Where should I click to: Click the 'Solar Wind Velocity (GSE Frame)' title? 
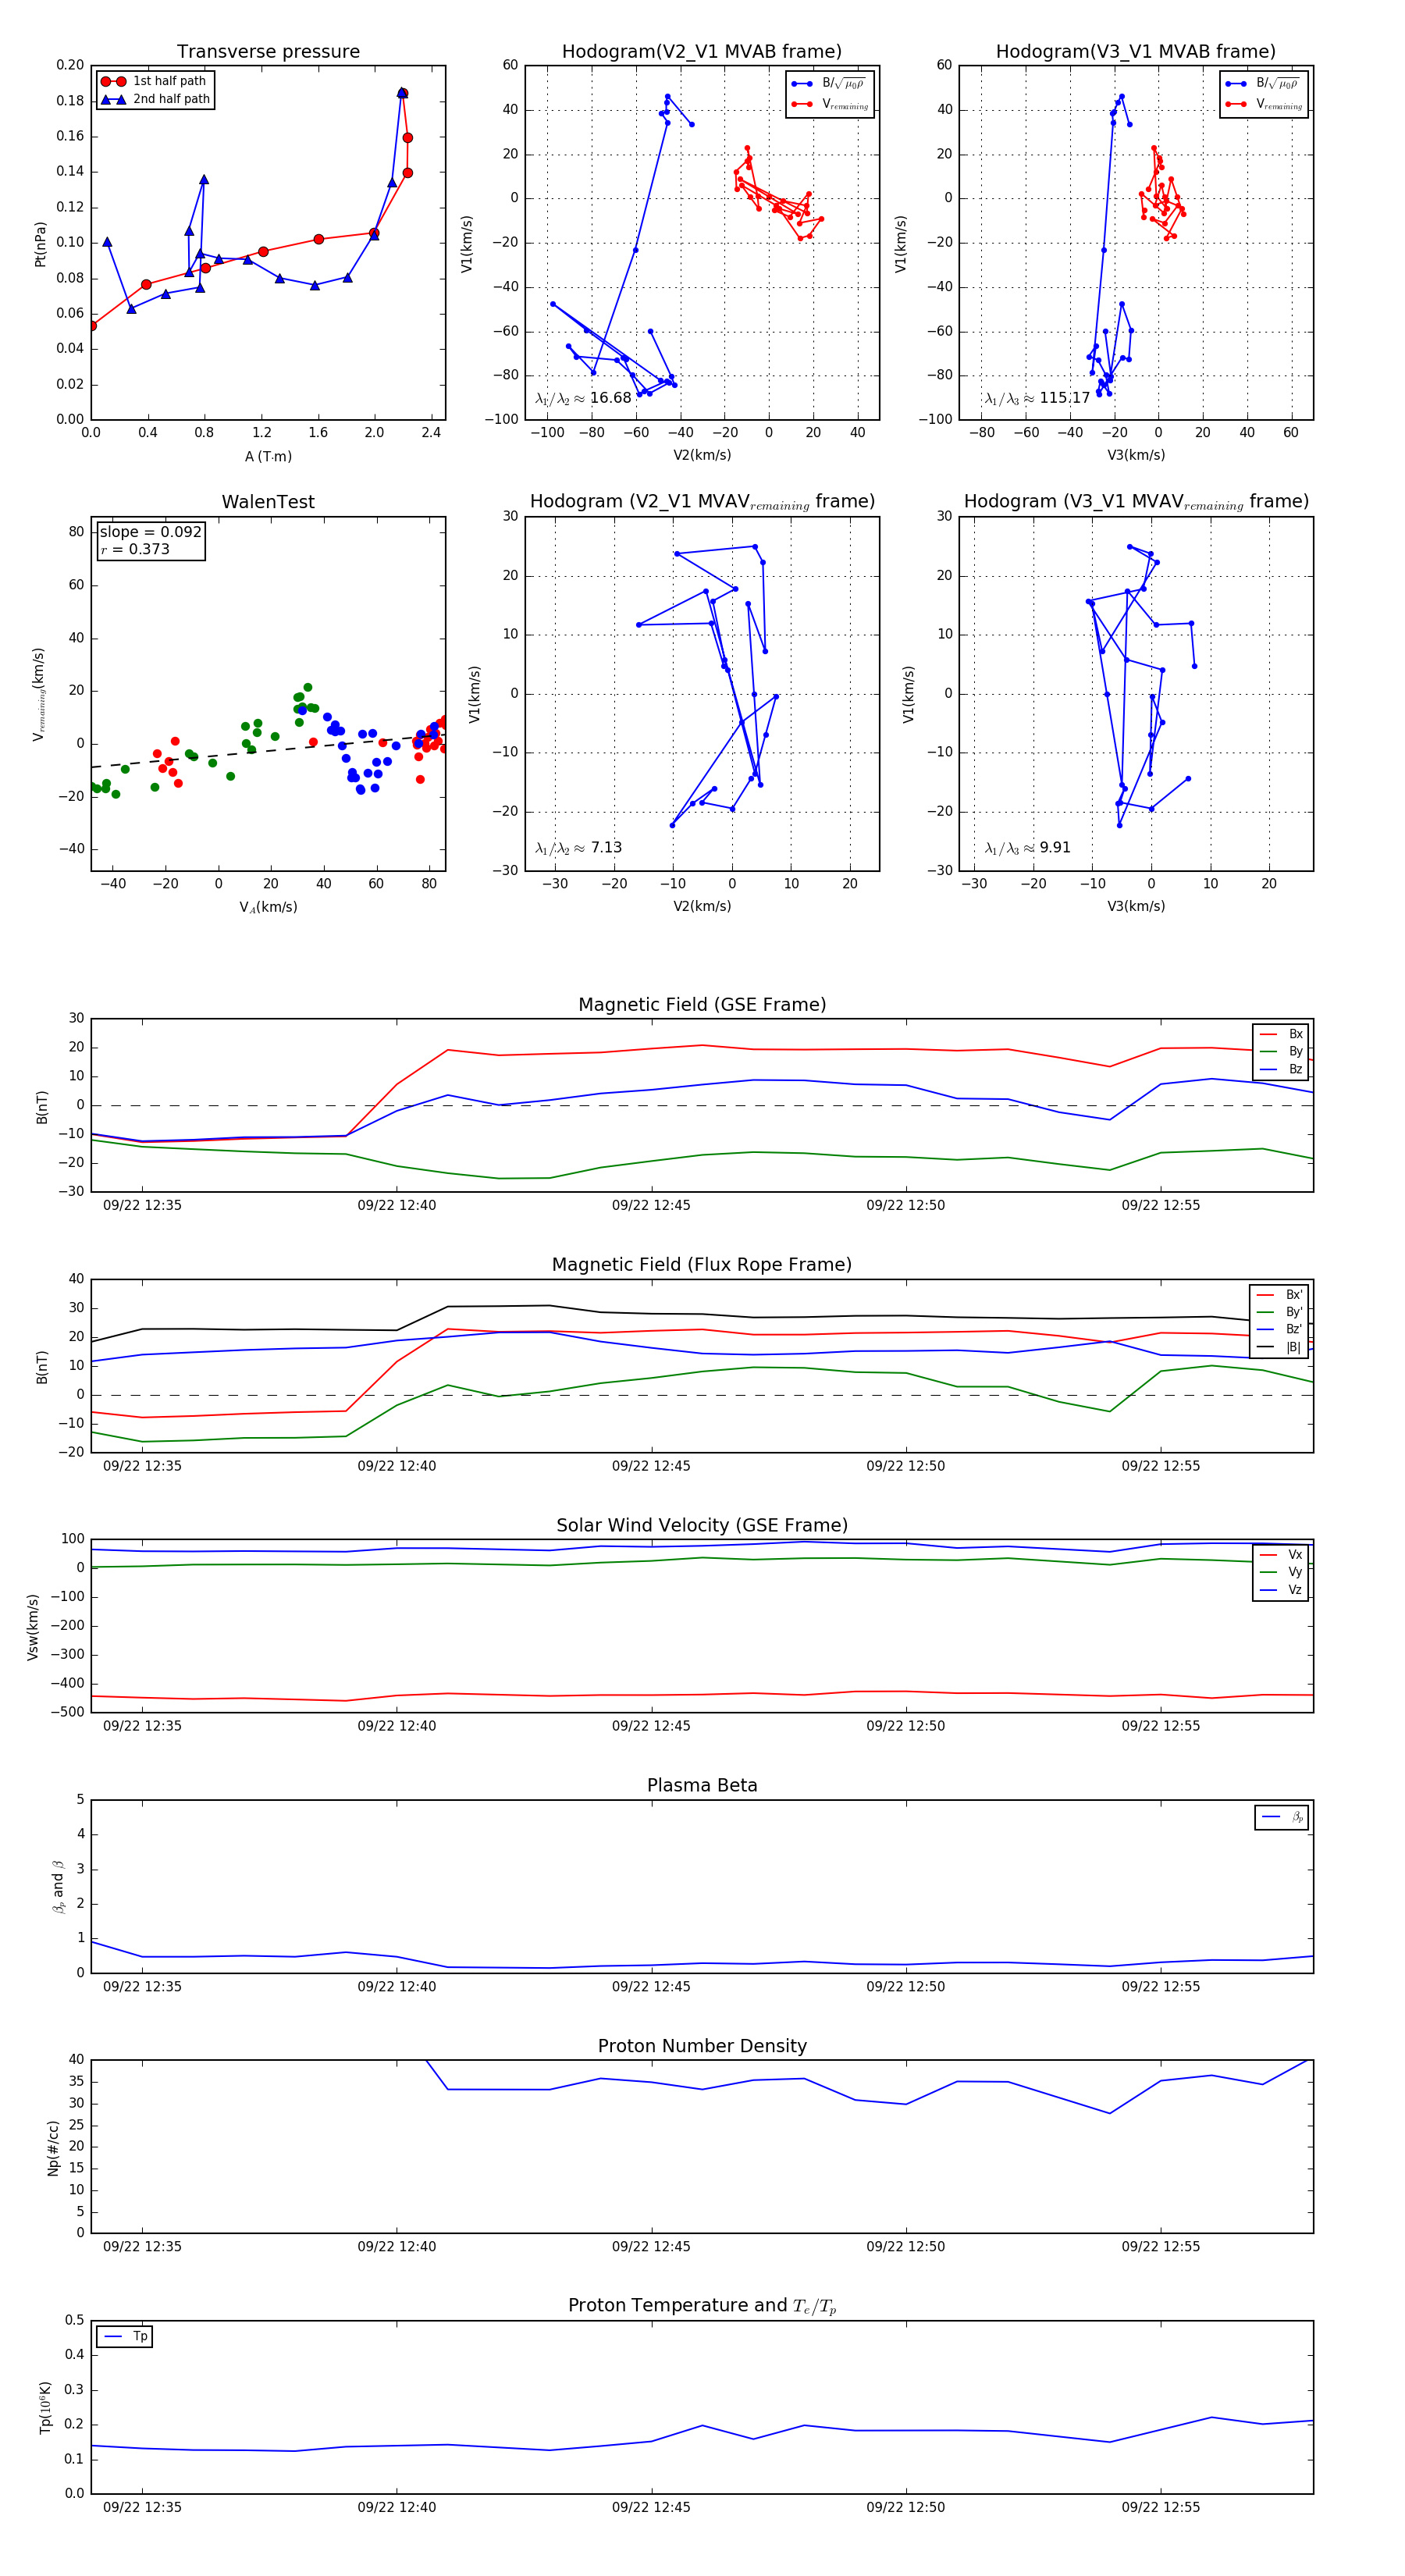pyautogui.click(x=702, y=1525)
